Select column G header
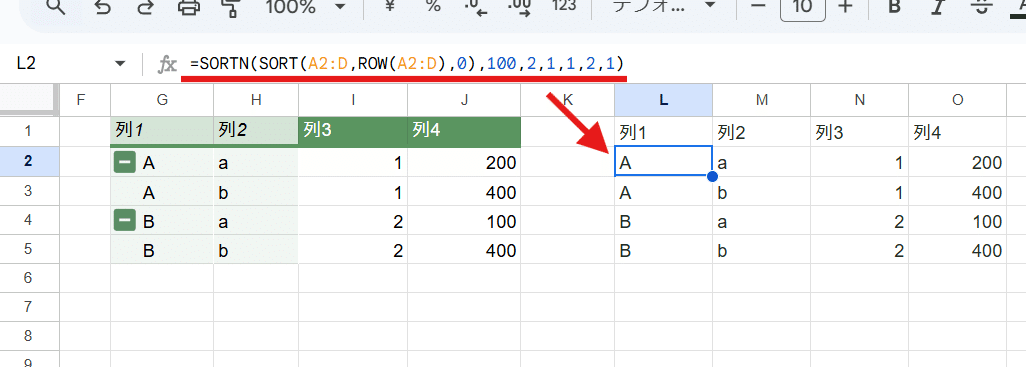Screen dimensions: 1026x367 [x=162, y=100]
